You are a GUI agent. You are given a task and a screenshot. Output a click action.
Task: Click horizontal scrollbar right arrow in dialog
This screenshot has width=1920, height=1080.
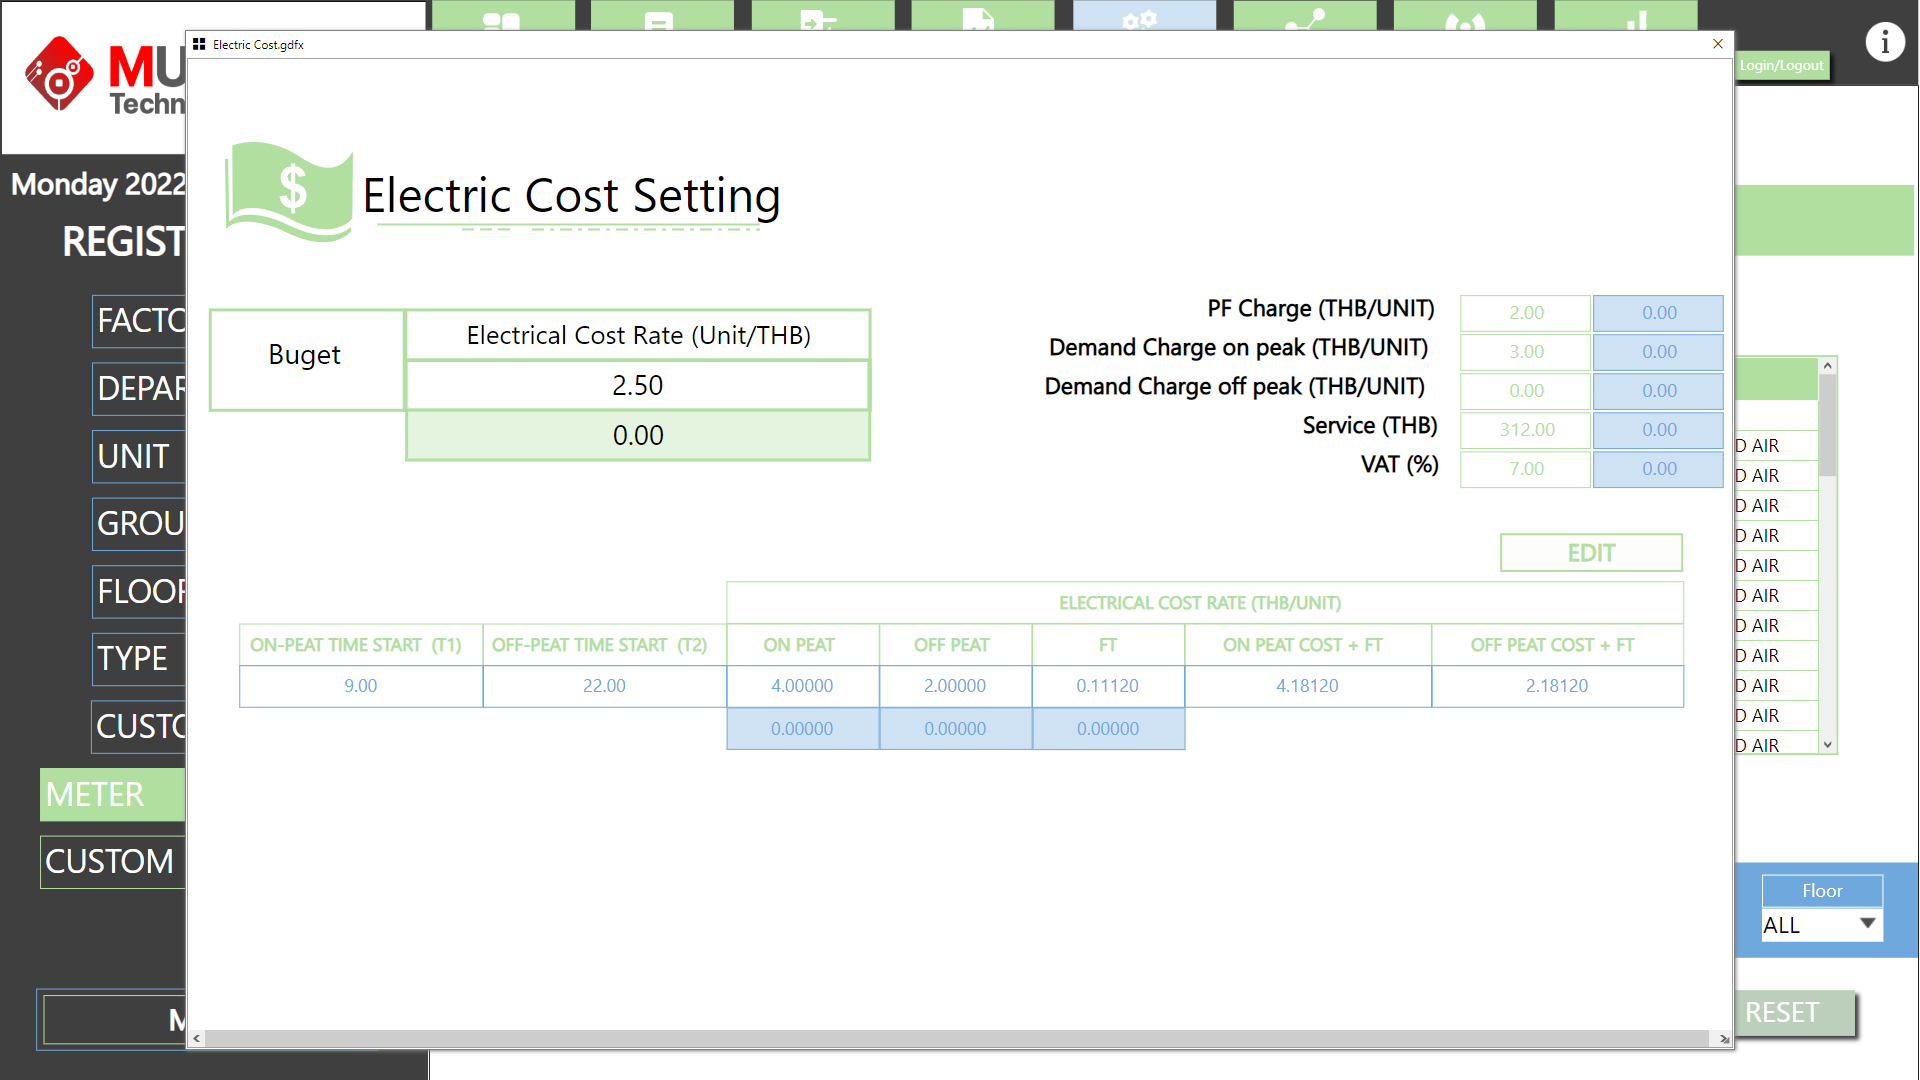click(1724, 1039)
